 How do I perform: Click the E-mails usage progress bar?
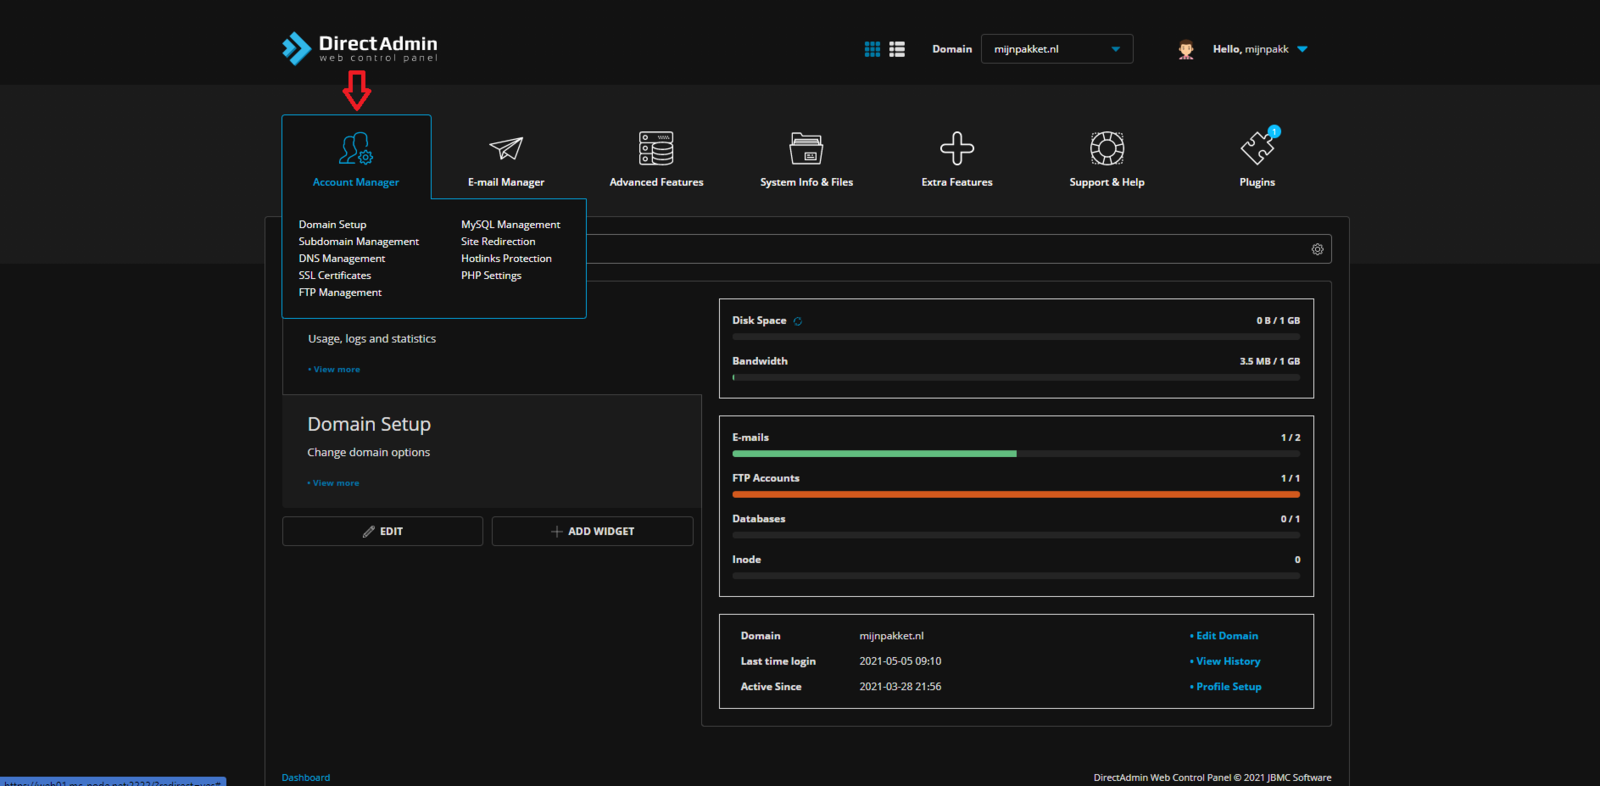[x=1016, y=454]
